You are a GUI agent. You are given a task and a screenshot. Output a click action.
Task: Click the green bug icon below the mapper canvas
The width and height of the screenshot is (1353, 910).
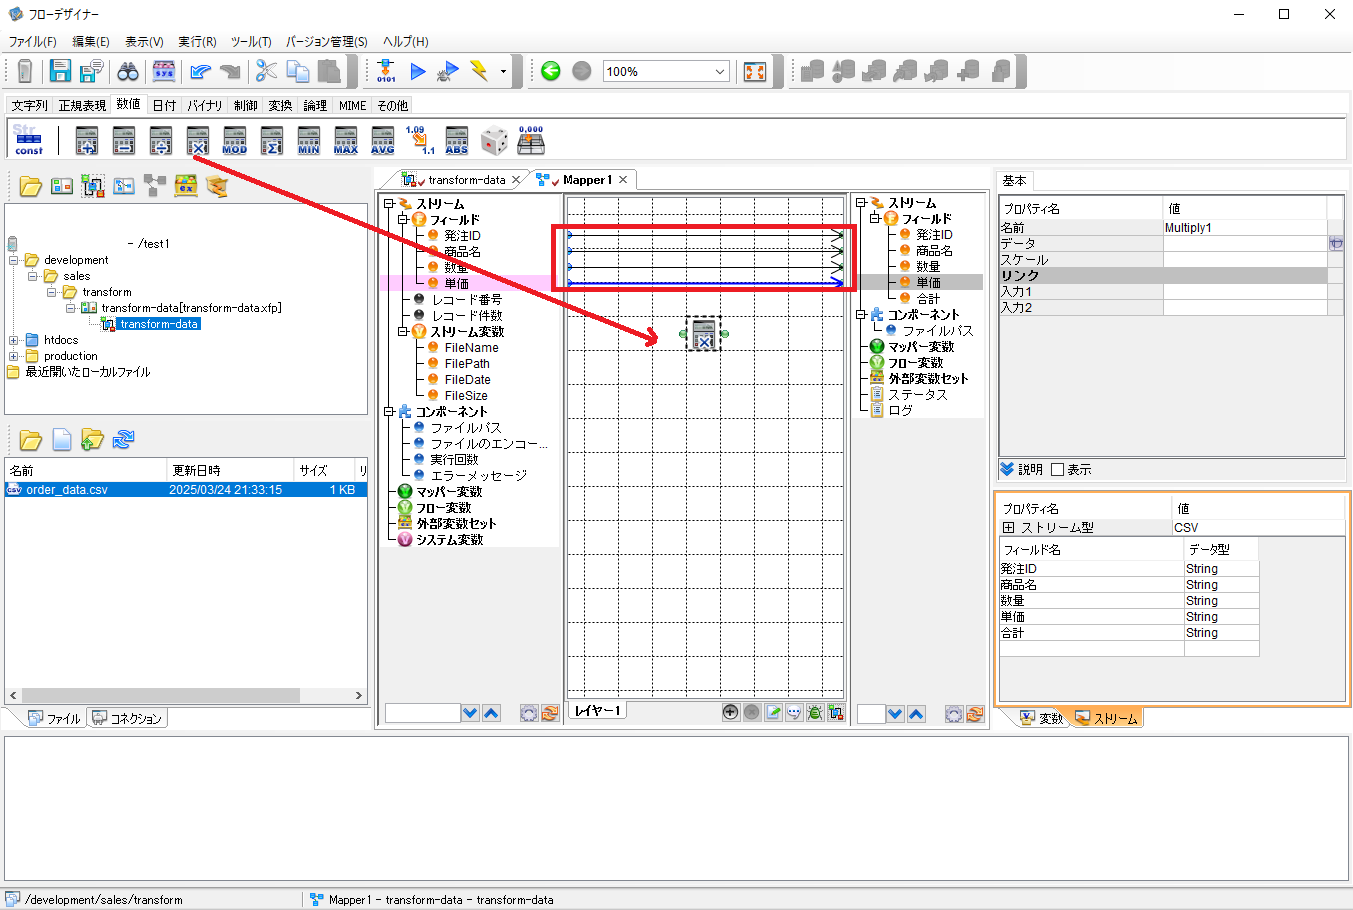click(815, 712)
